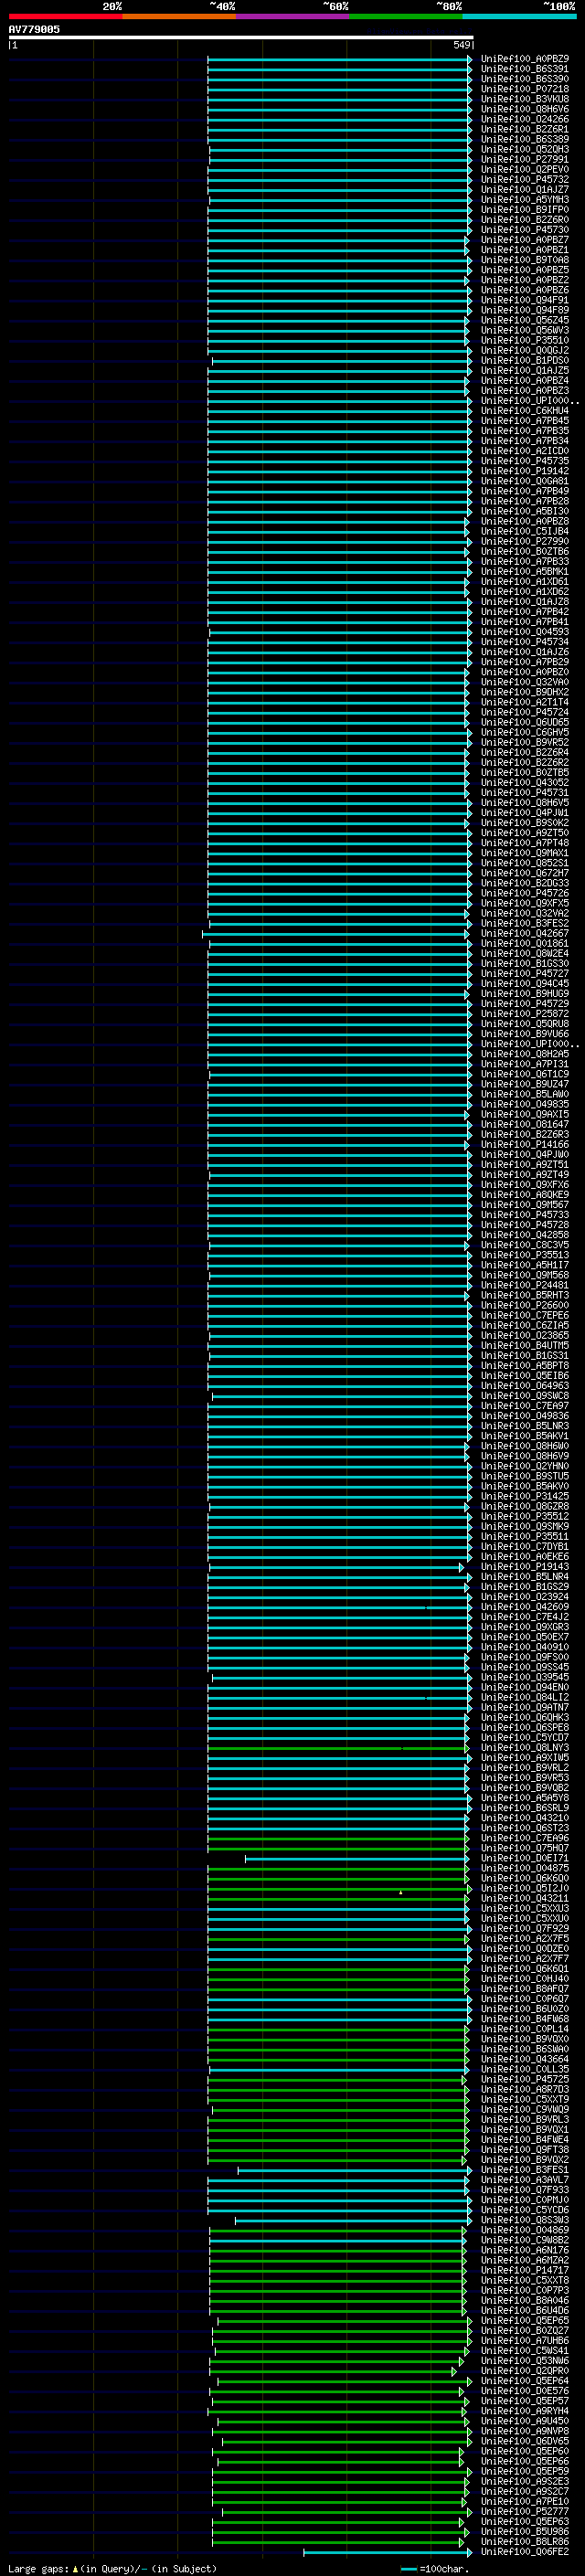This screenshot has width=585, height=2576.
Task: Click the green alignment bar for UniRef100_O04875
Action: [338, 1868]
